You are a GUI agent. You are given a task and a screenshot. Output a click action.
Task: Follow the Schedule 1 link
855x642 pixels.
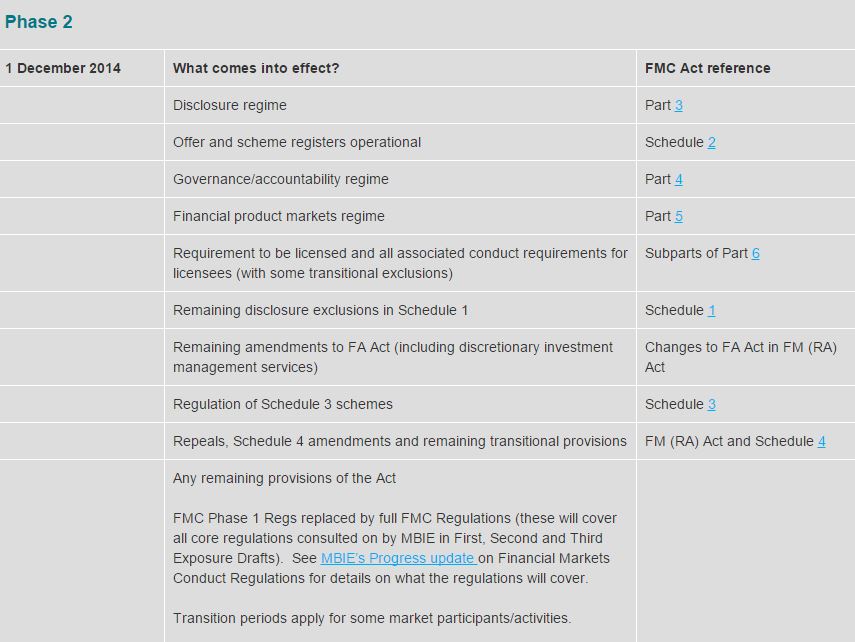point(711,311)
